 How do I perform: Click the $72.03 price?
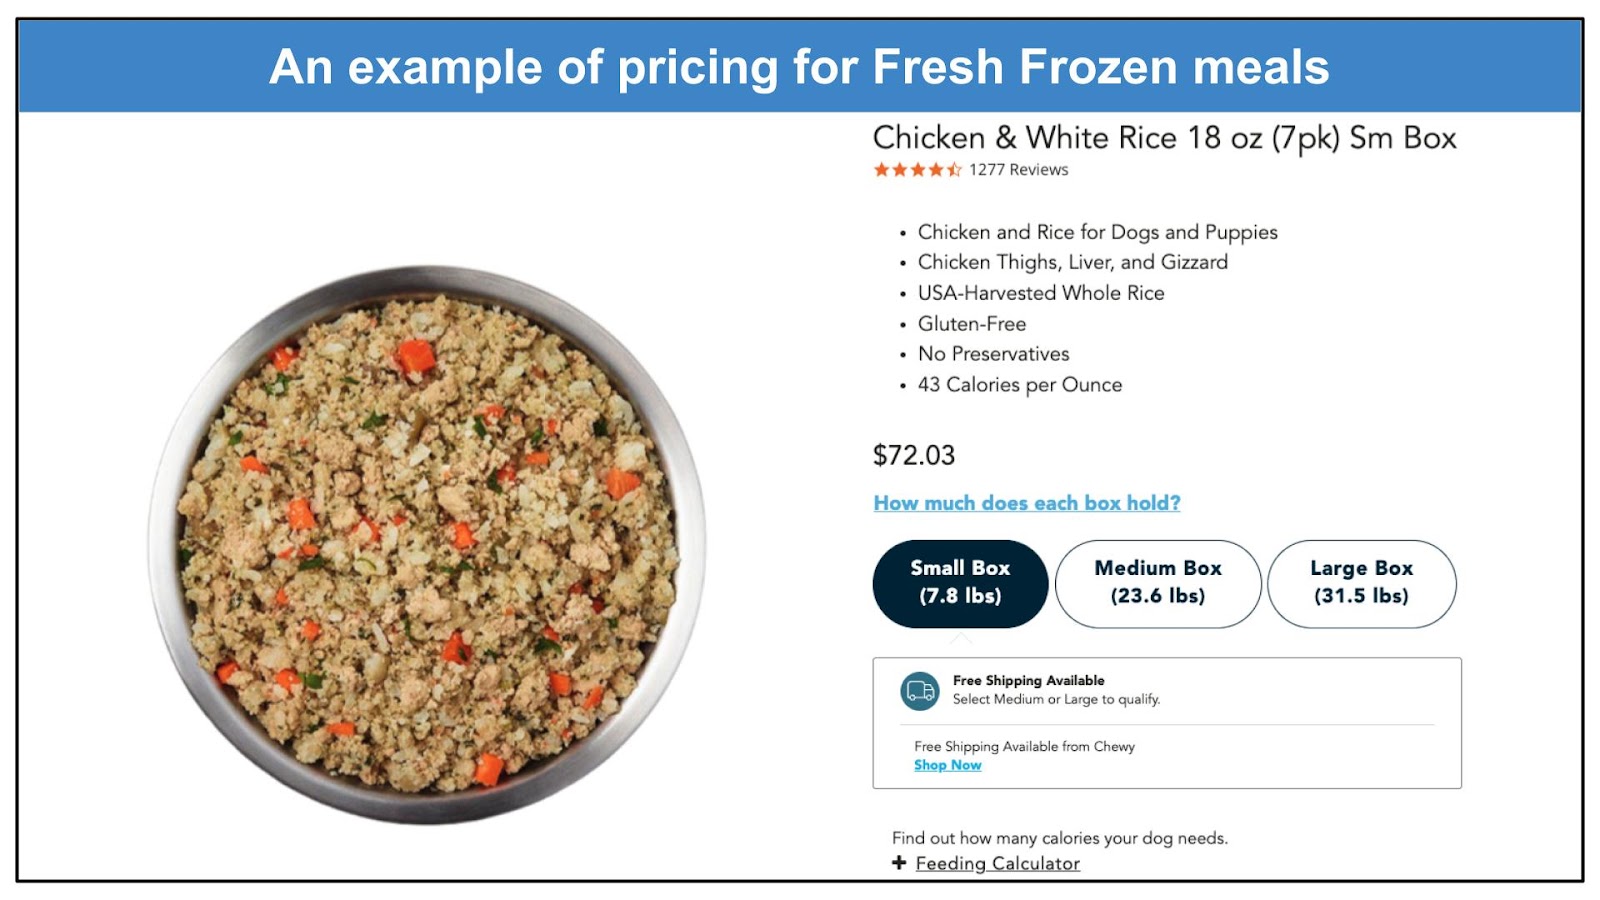tap(914, 456)
